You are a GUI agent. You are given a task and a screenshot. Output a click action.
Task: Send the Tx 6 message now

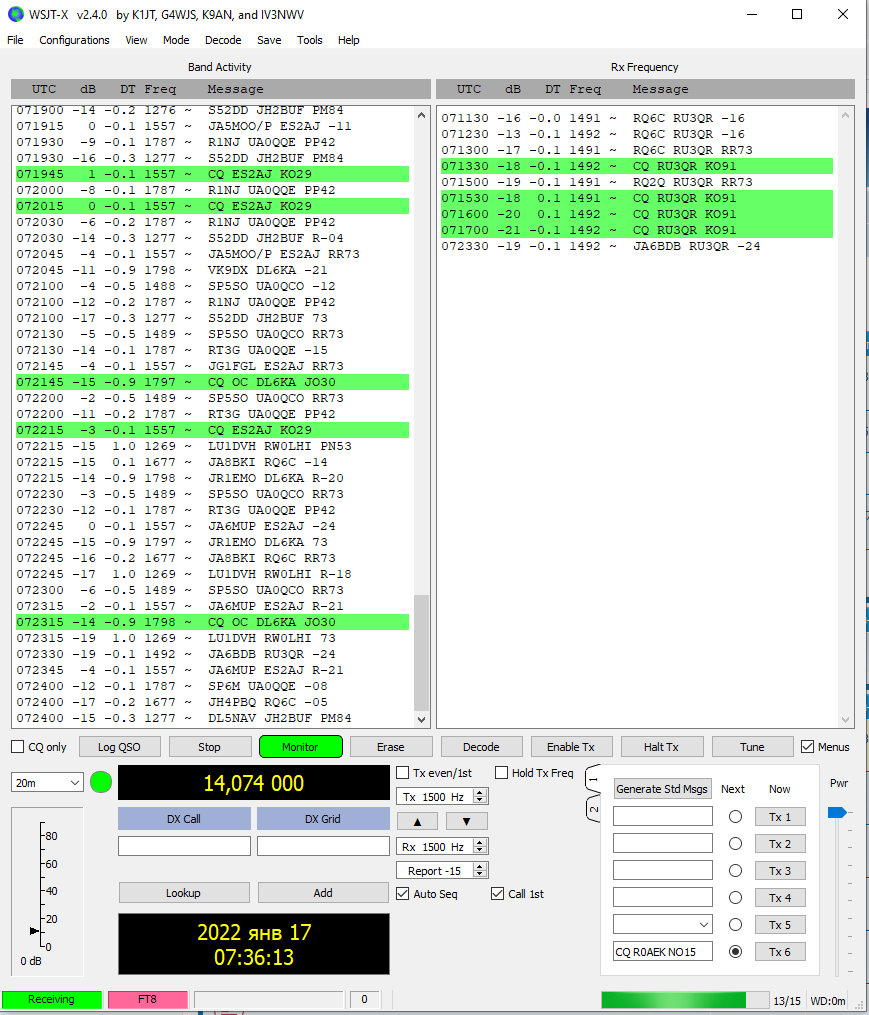pos(780,952)
